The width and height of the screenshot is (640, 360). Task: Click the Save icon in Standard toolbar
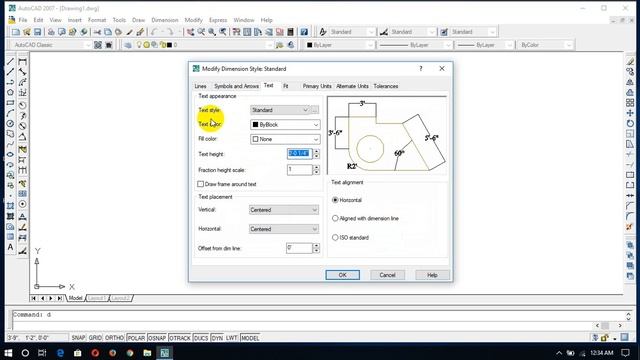coord(37,32)
